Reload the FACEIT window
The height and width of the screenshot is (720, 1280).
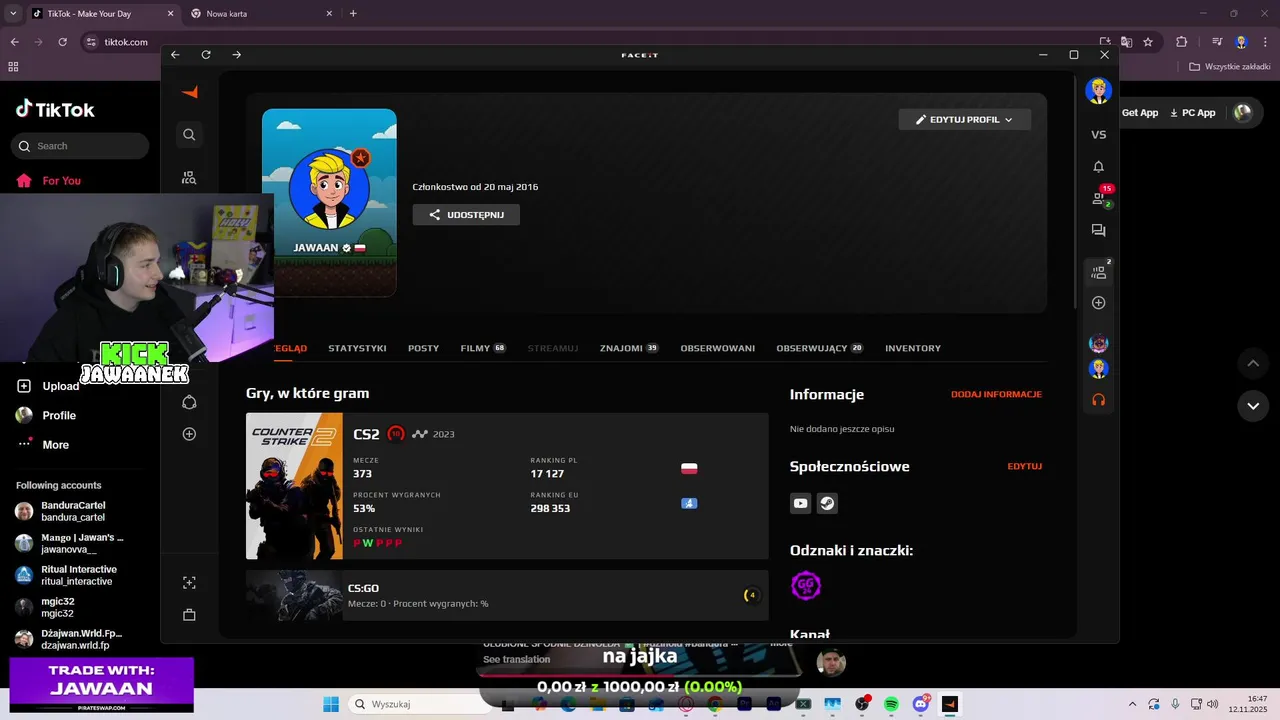pos(206,55)
